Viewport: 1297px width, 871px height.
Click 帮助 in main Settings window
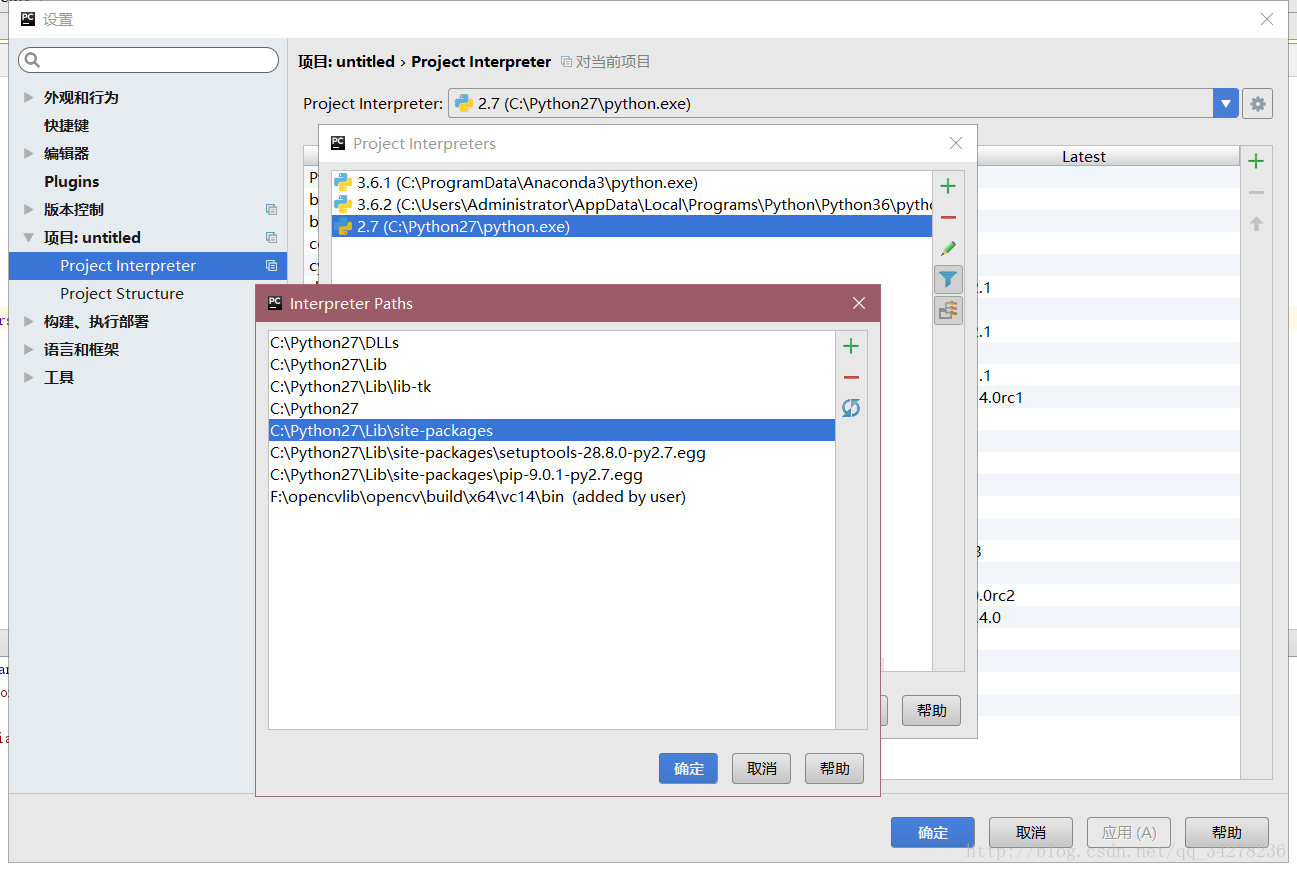point(1226,832)
